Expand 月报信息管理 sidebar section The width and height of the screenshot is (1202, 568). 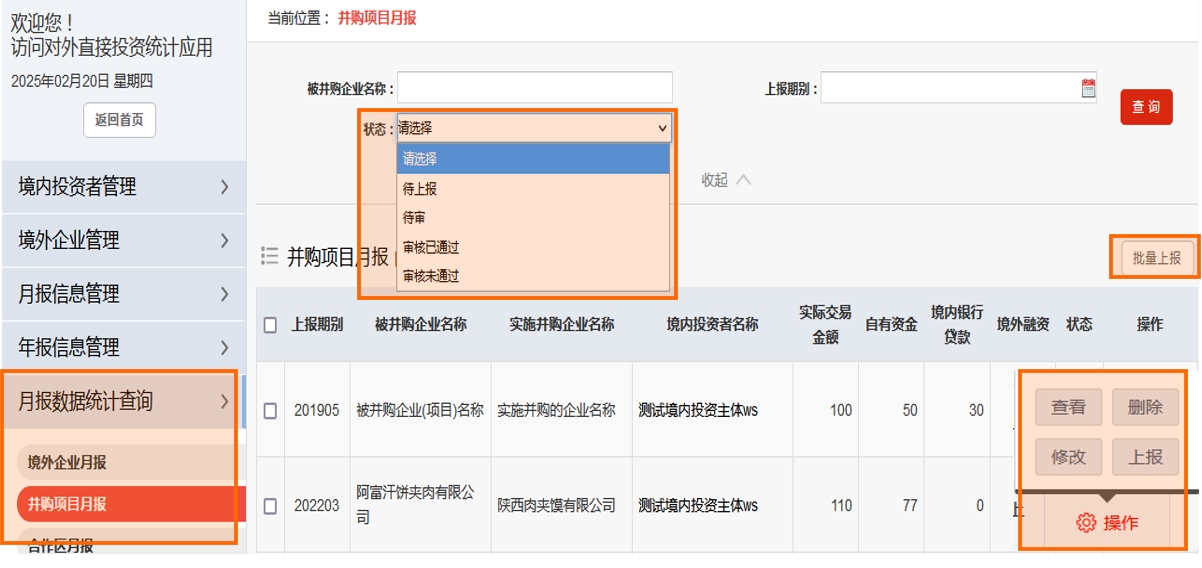pyautogui.click(x=123, y=294)
